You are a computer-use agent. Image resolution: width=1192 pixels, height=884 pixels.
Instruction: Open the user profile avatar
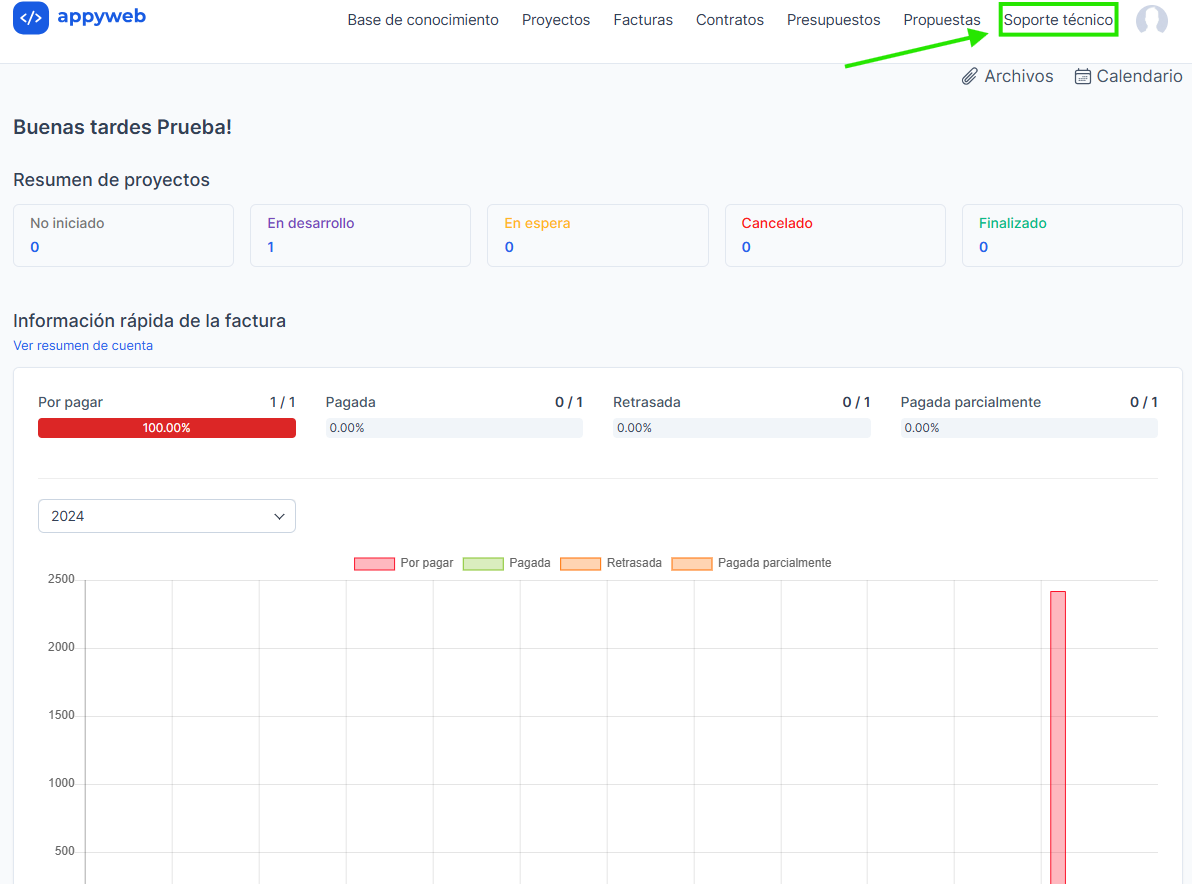[x=1151, y=20]
